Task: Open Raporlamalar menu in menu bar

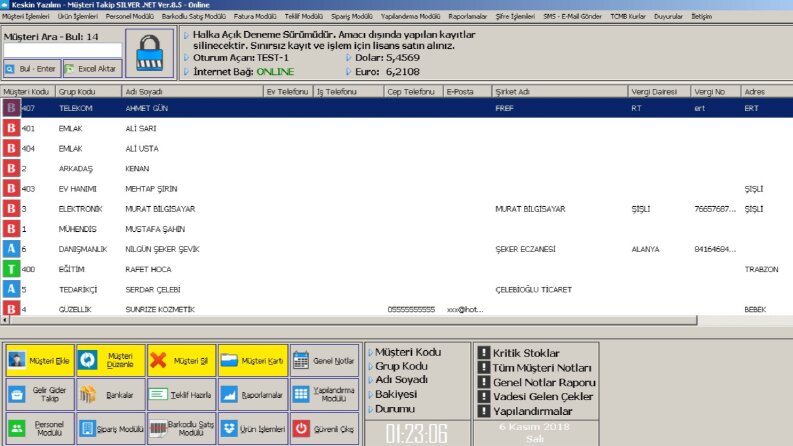Action: (467, 16)
